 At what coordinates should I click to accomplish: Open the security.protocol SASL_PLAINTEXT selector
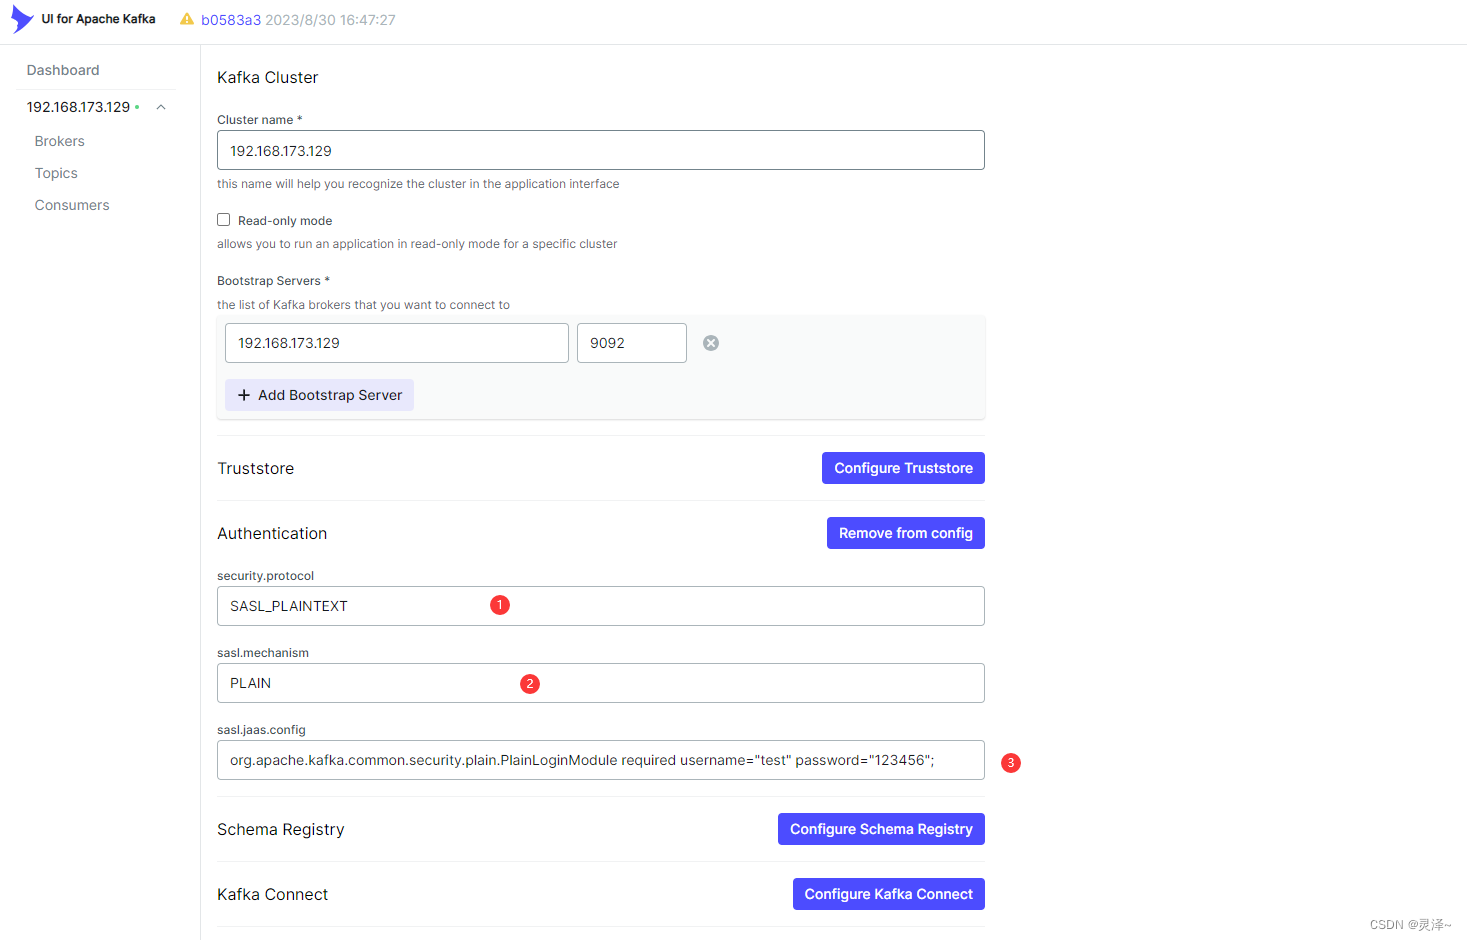[601, 606]
